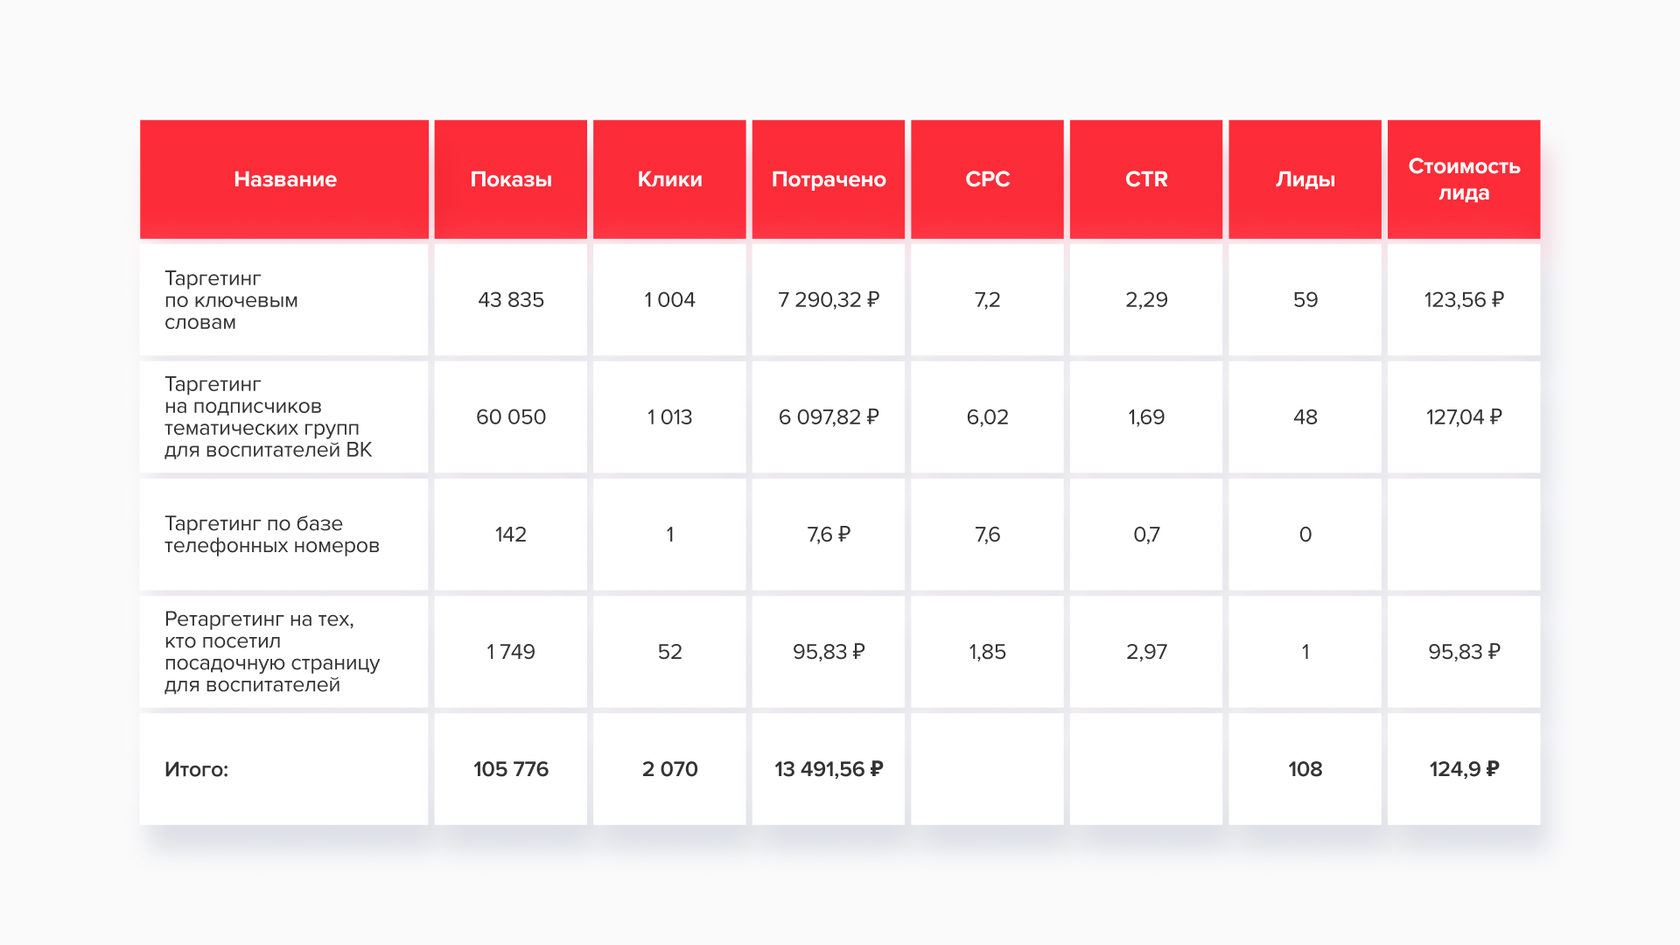Viewport: 1680px width, 945px height.
Task: Select the CPC value 7,2
Action: click(987, 300)
